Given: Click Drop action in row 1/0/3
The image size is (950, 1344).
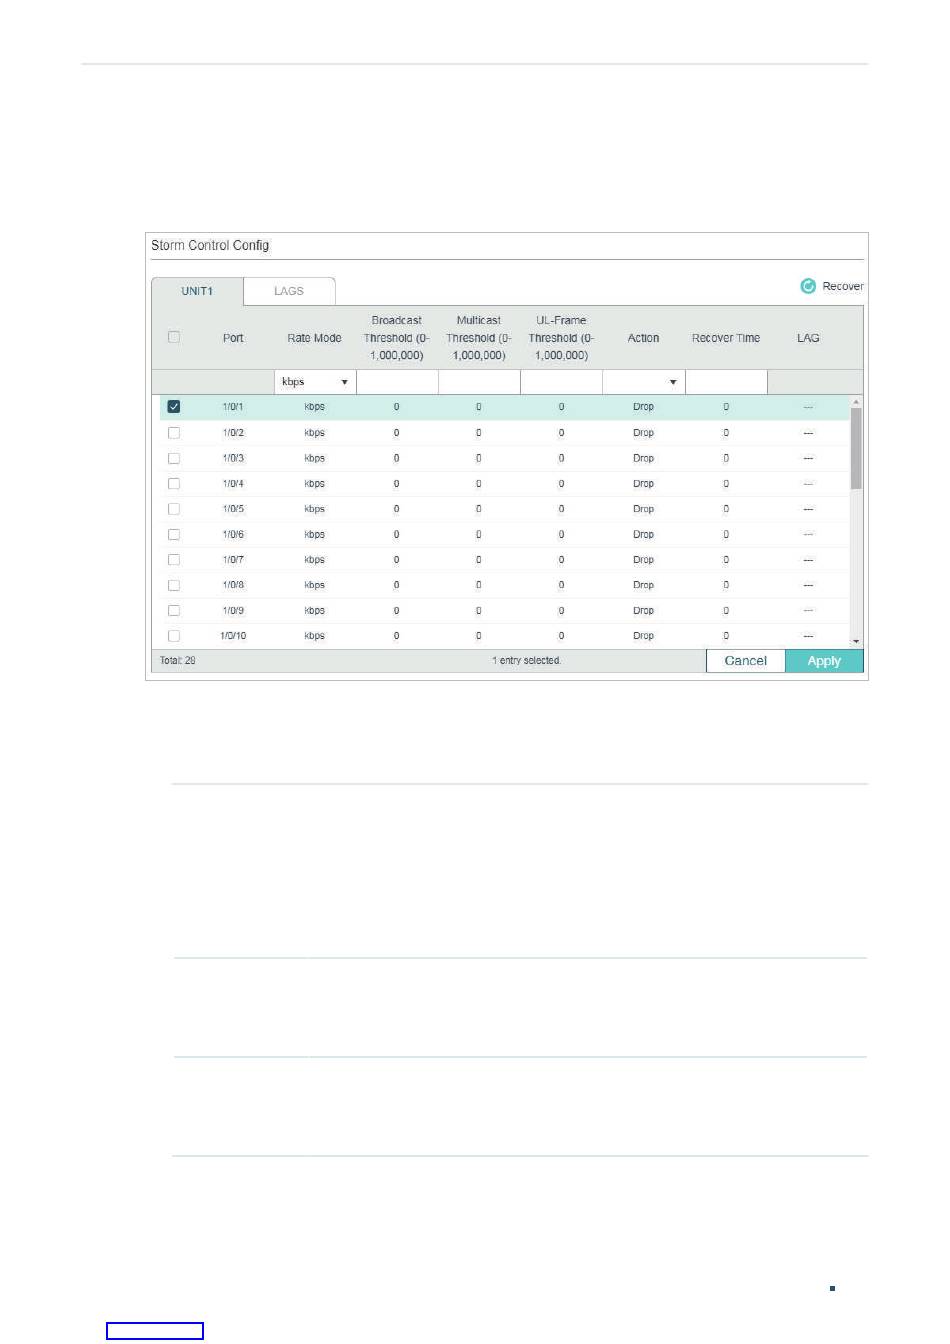Looking at the screenshot, I should coord(643,458).
